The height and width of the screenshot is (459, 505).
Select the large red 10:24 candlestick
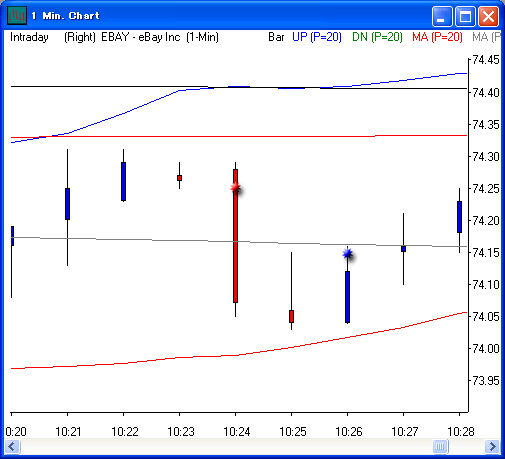[235, 236]
